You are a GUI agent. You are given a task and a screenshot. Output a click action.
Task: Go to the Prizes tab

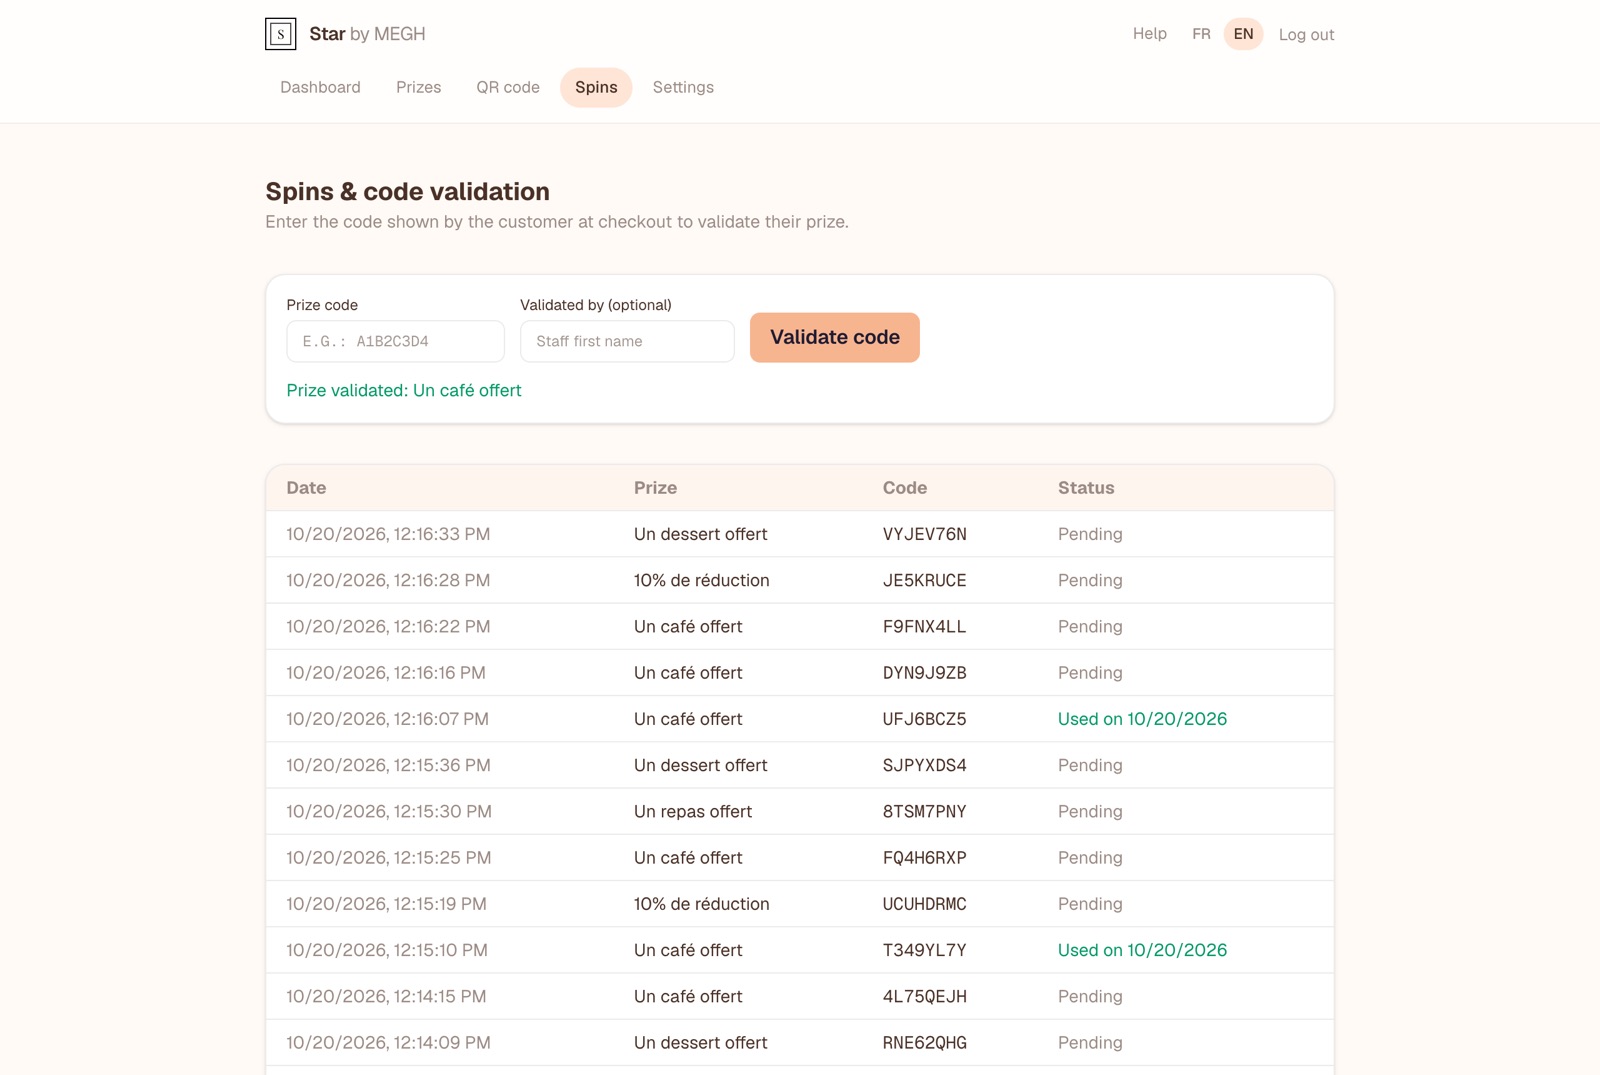point(418,87)
